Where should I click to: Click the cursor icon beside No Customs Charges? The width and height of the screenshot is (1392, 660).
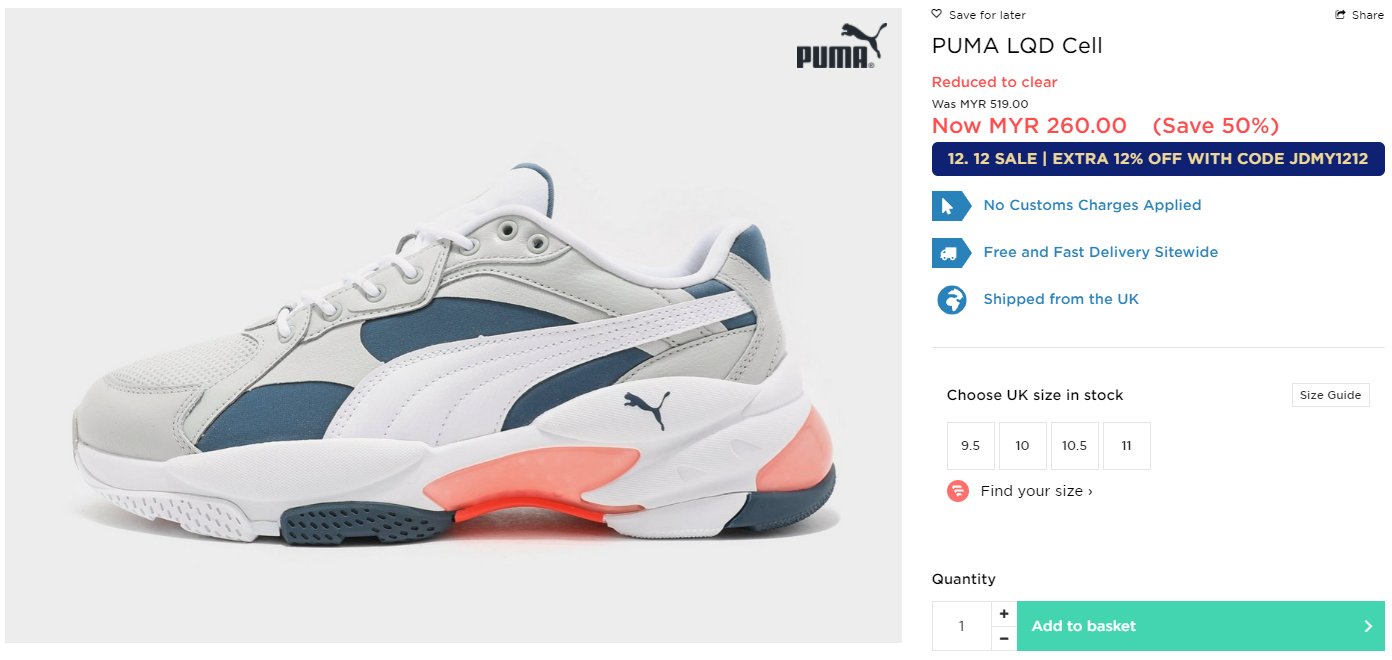pyautogui.click(x=951, y=206)
